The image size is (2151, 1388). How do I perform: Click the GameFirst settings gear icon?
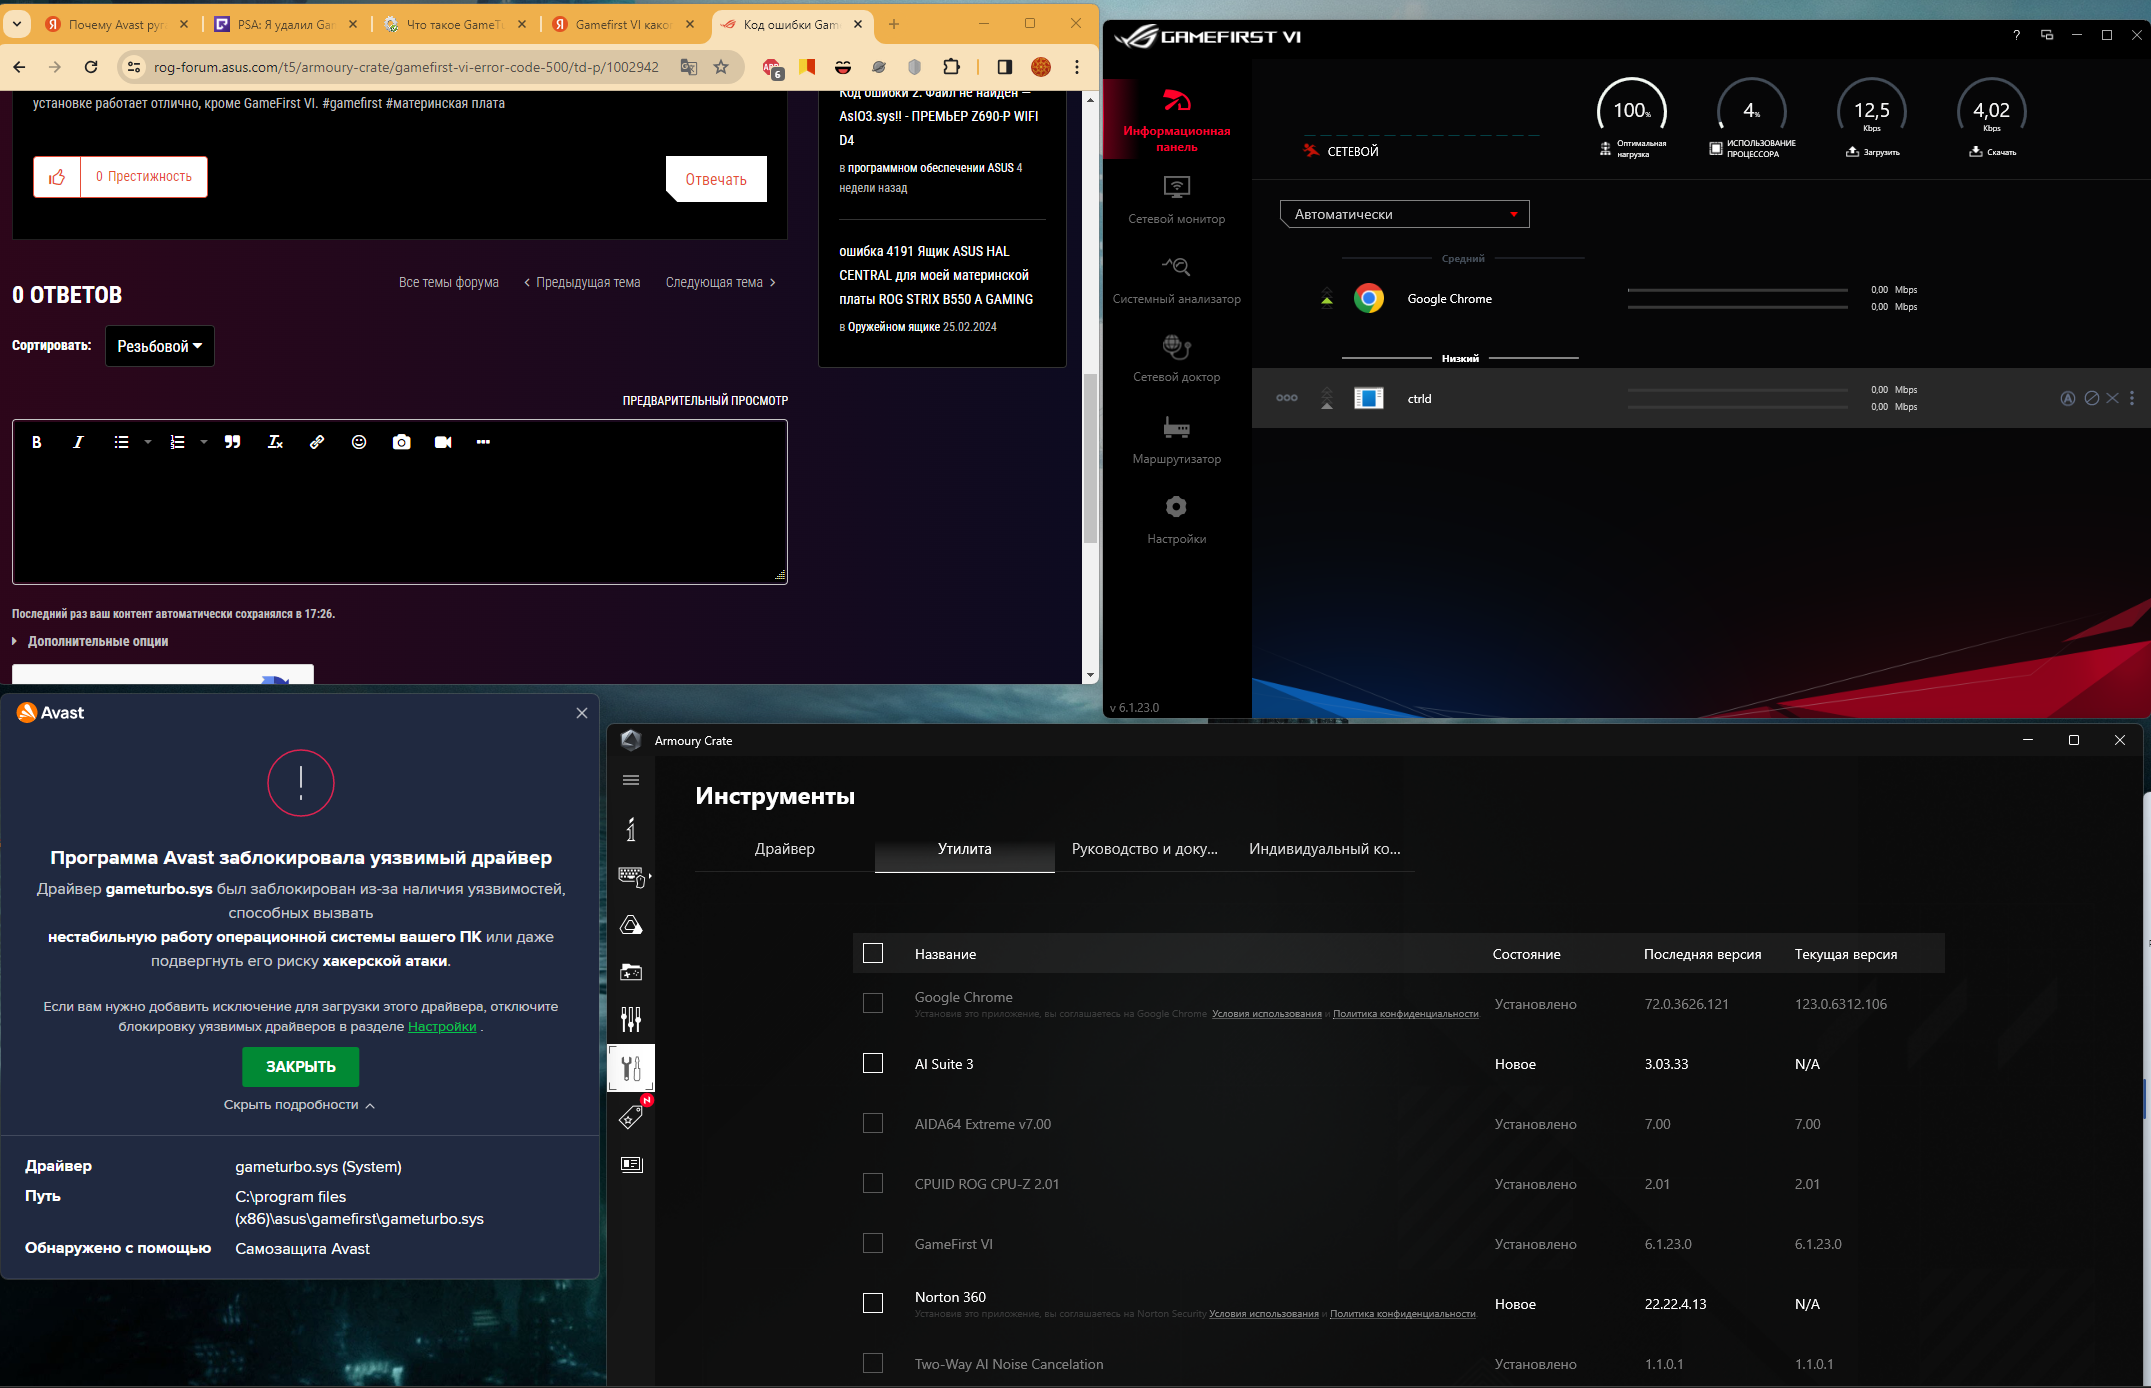click(1176, 507)
